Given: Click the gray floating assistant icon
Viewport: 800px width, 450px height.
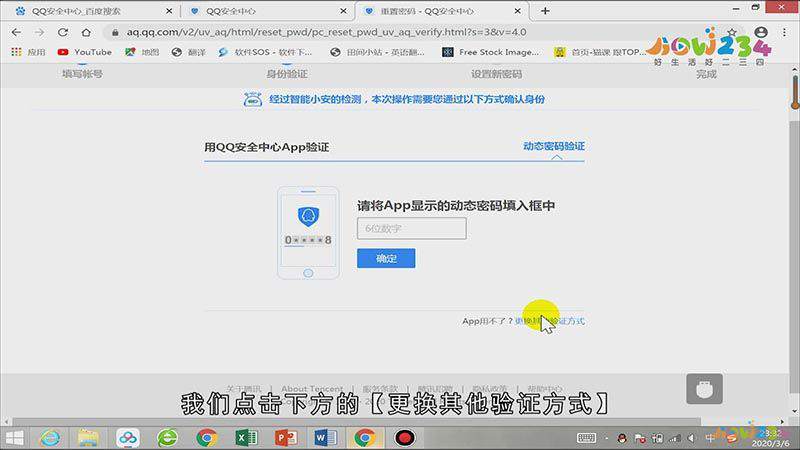Looking at the screenshot, I should click(704, 389).
